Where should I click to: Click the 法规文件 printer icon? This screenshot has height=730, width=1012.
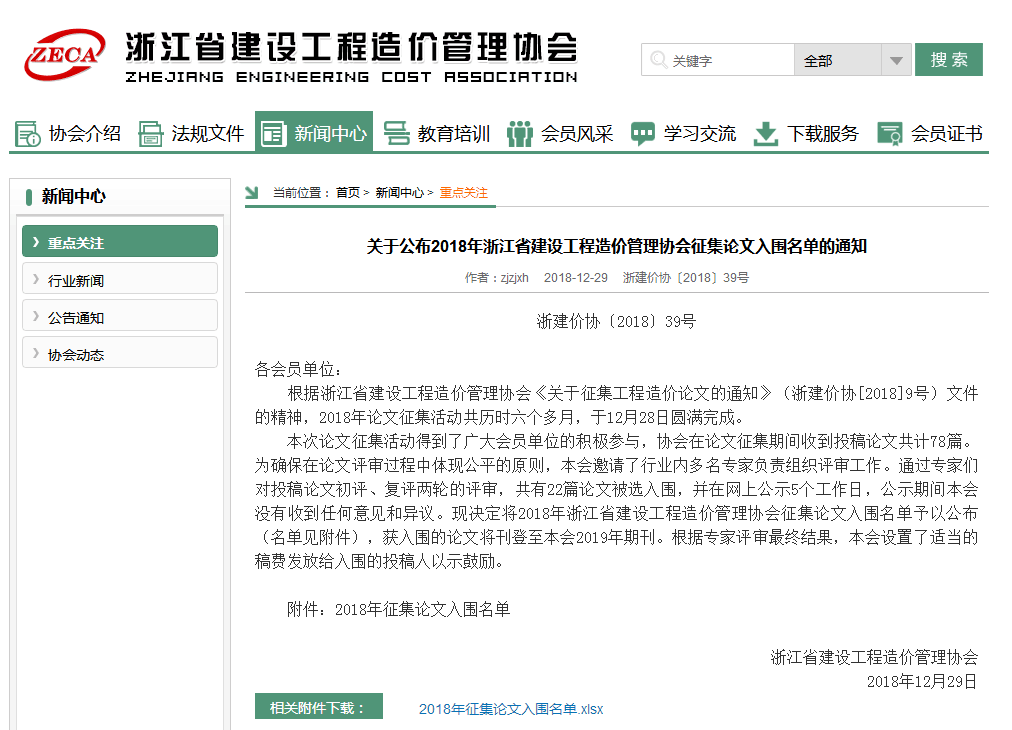(x=150, y=134)
